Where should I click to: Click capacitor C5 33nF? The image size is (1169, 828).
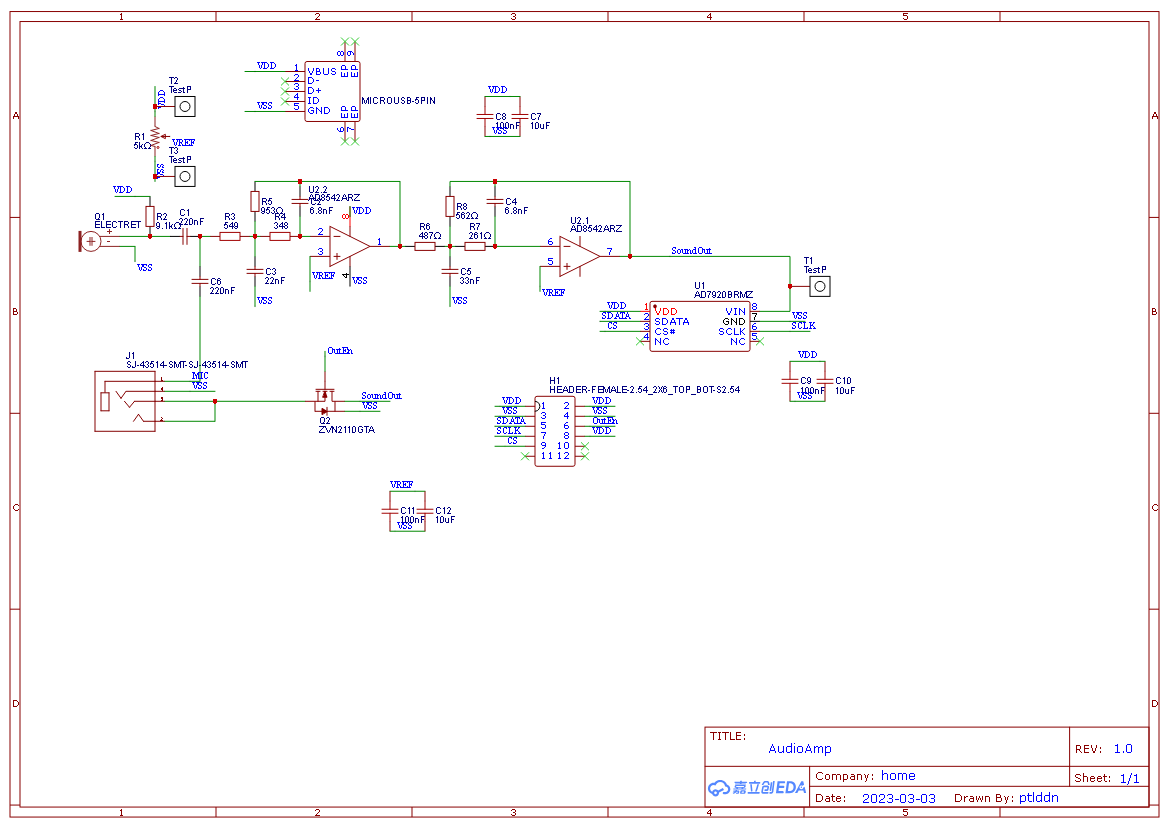pos(450,271)
